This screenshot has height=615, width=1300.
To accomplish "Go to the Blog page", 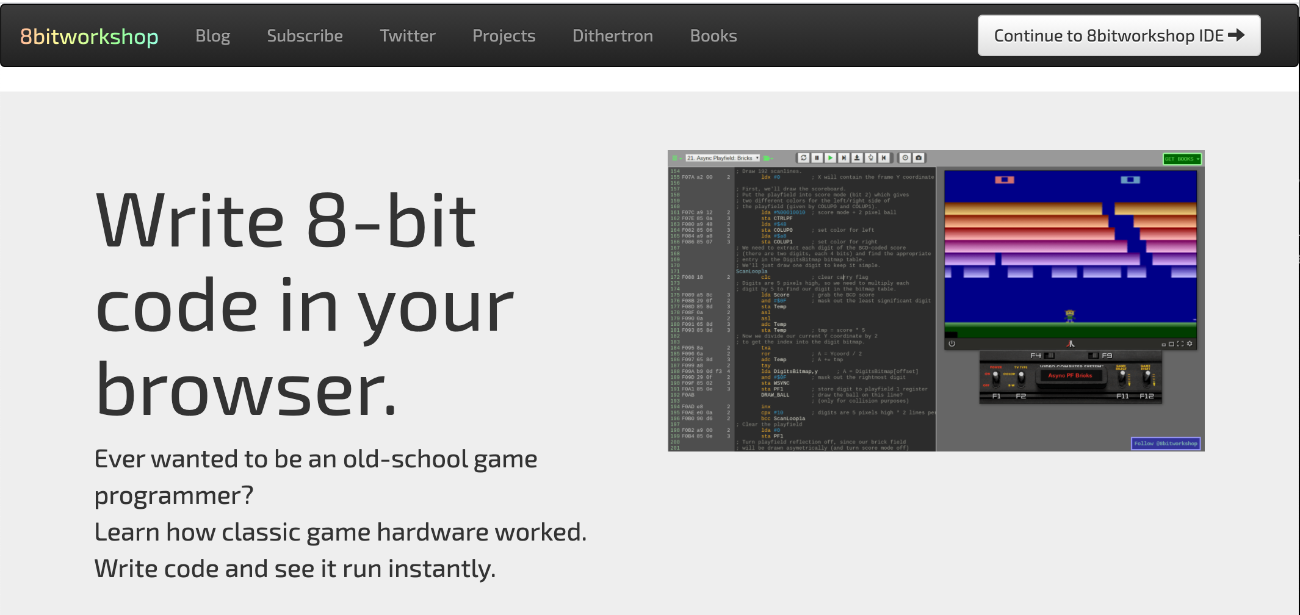I will (212, 36).
